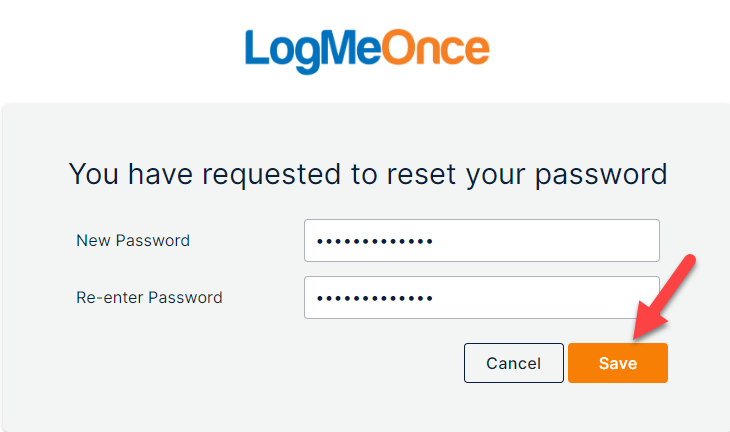The height and width of the screenshot is (432, 730).
Task: Click the New Password label
Action: (133, 241)
